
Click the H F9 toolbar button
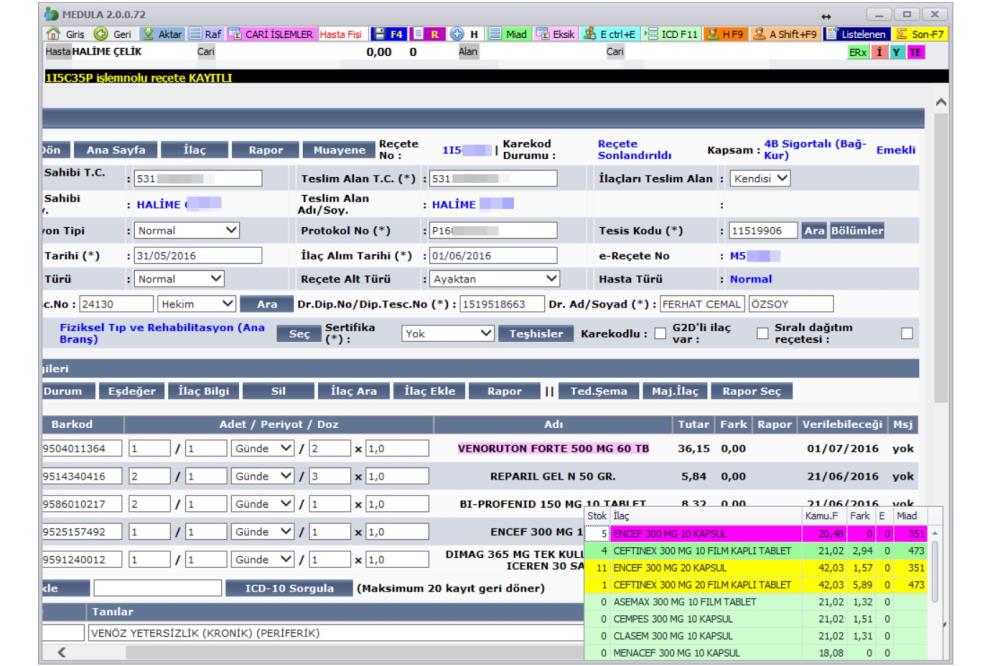coord(725,34)
